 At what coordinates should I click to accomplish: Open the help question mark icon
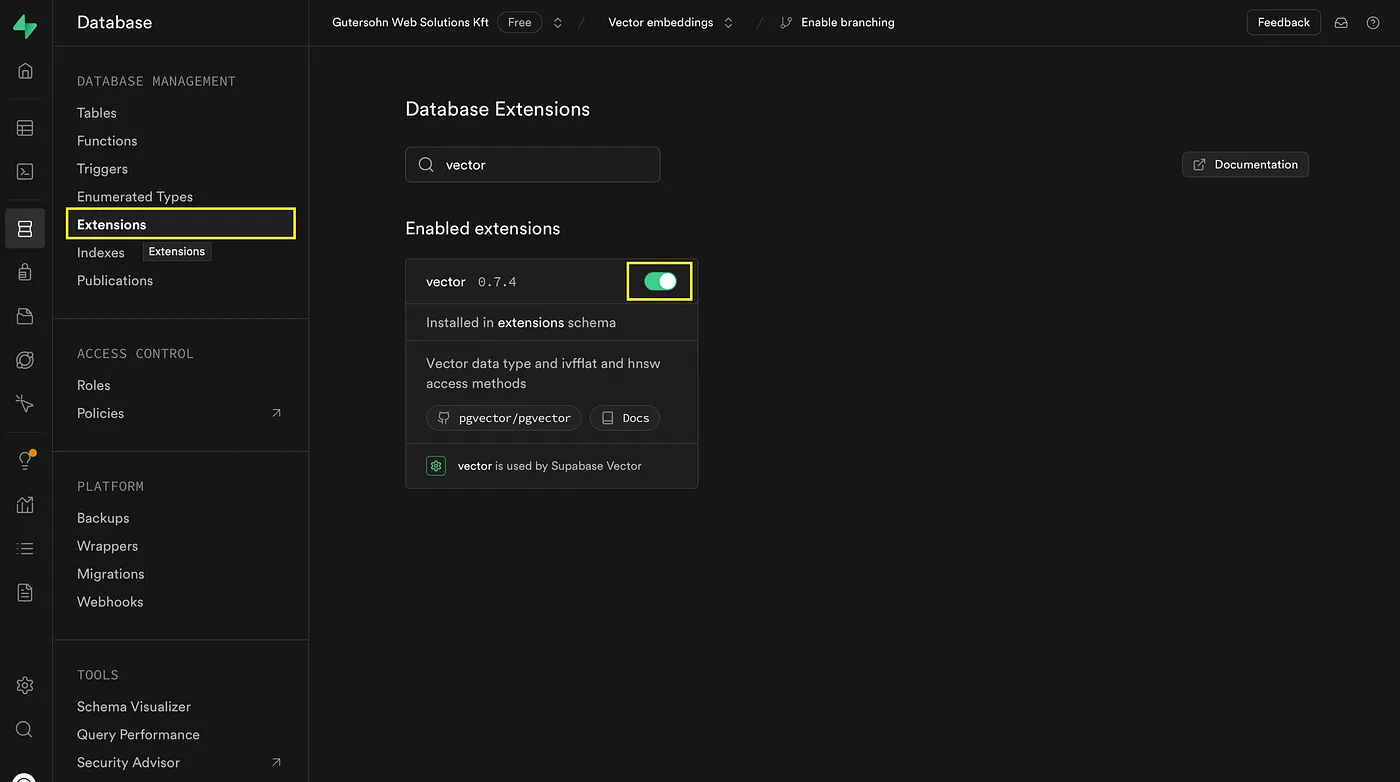coord(1373,22)
